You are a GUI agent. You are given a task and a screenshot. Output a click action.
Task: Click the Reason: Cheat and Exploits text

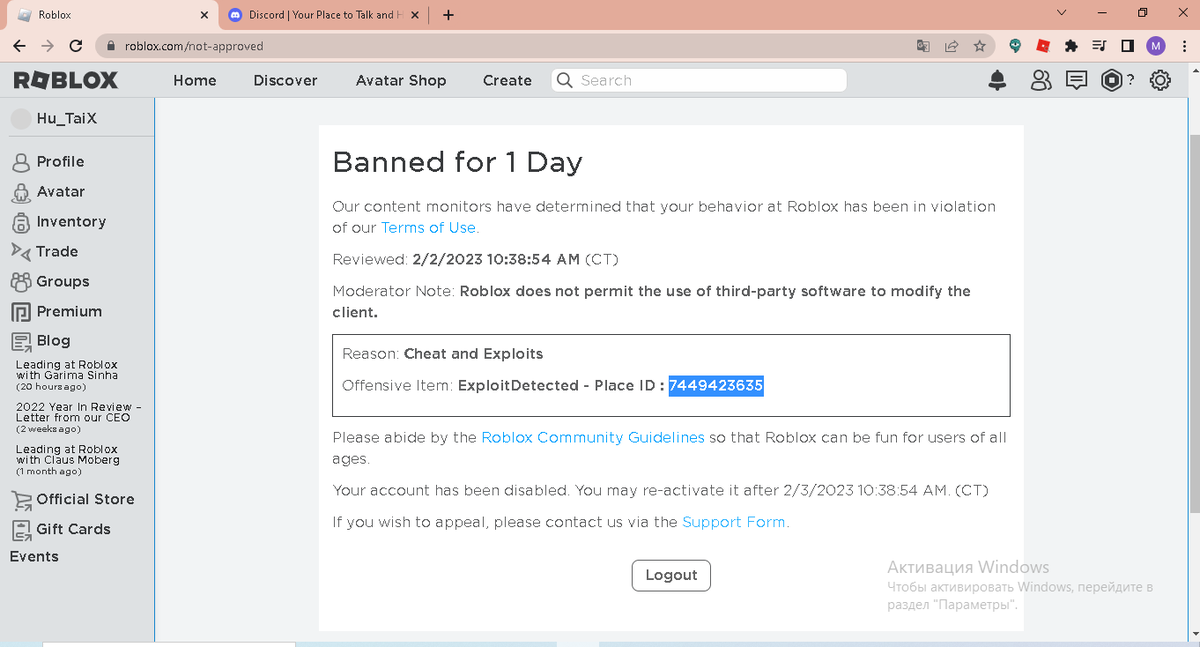click(x=442, y=354)
